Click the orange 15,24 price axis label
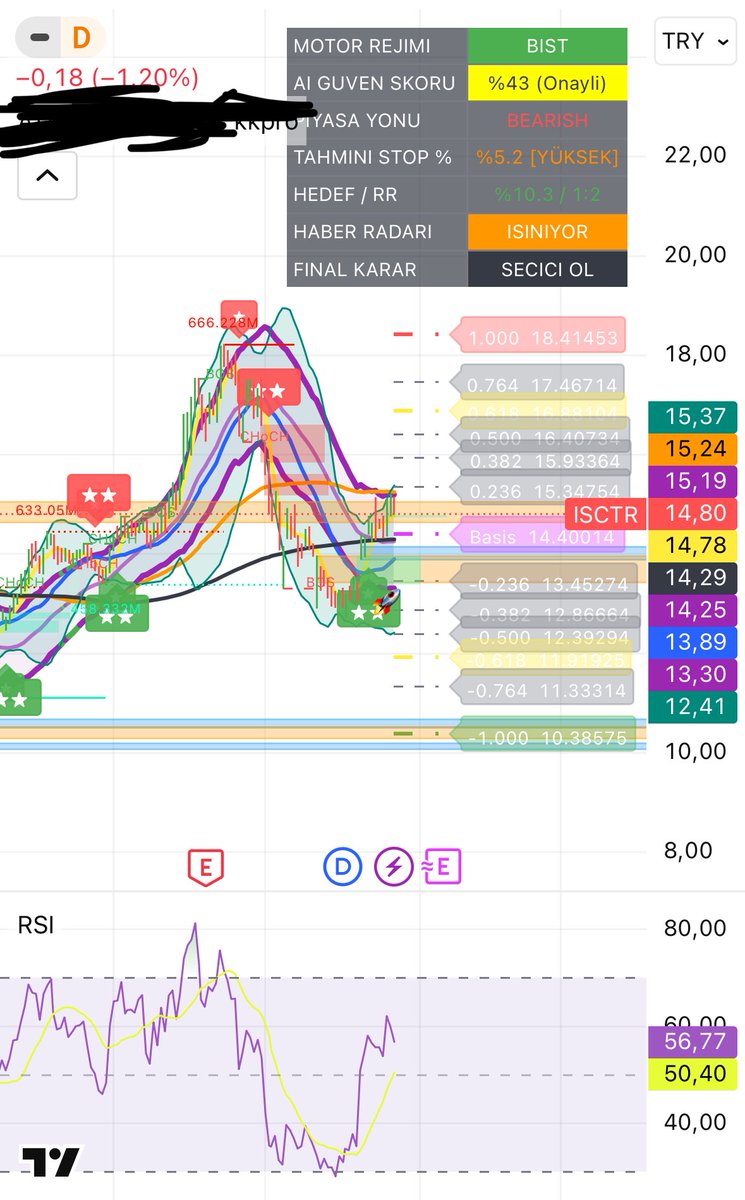Image resolution: width=745 pixels, height=1200 pixels. [693, 449]
